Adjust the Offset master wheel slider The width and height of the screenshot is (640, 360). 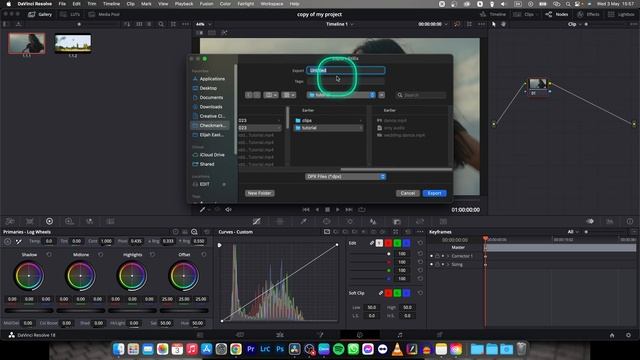[x=184, y=311]
